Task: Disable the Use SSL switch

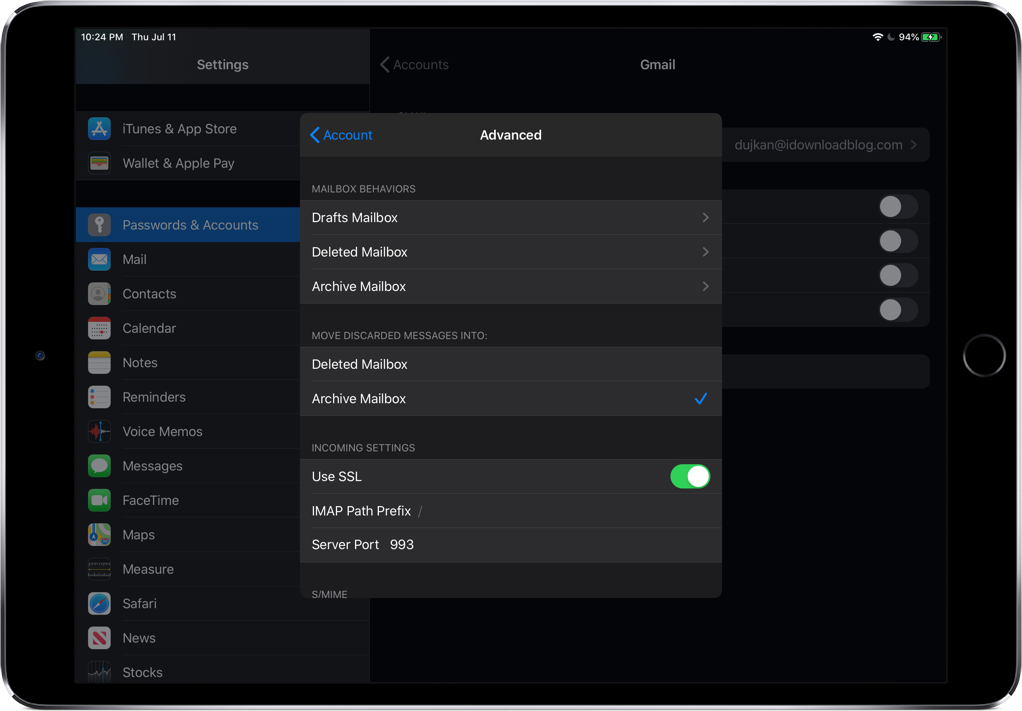Action: click(690, 476)
